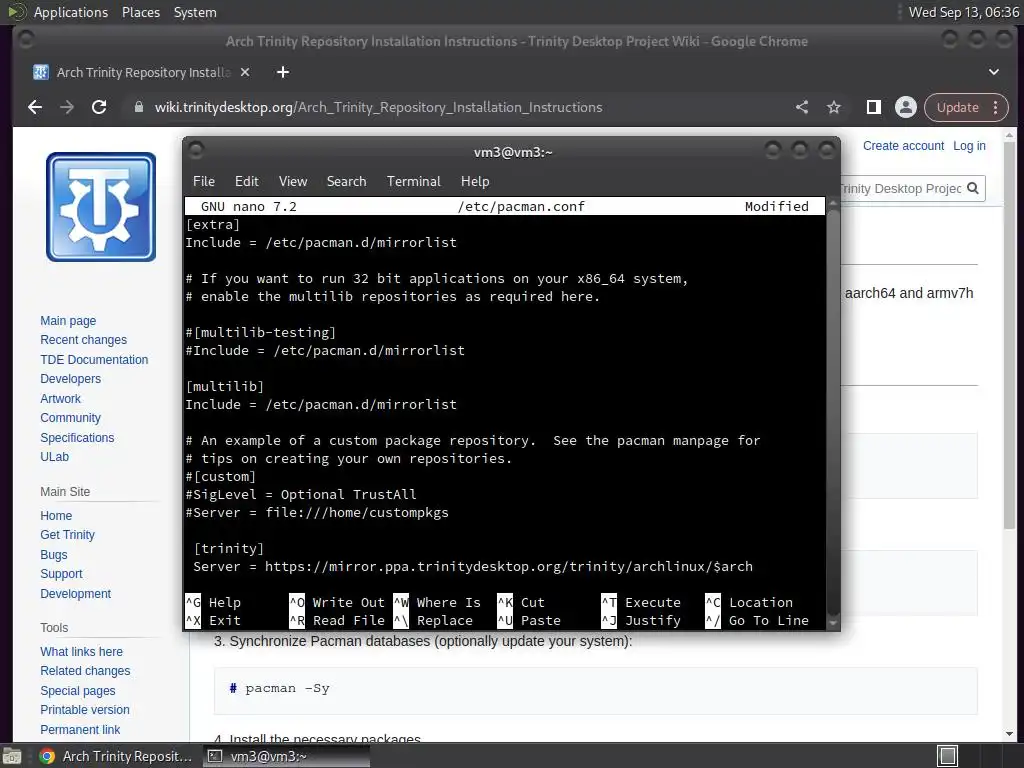The height and width of the screenshot is (768, 1024).
Task: Open the Main page sidebar link
Action: [68, 321]
